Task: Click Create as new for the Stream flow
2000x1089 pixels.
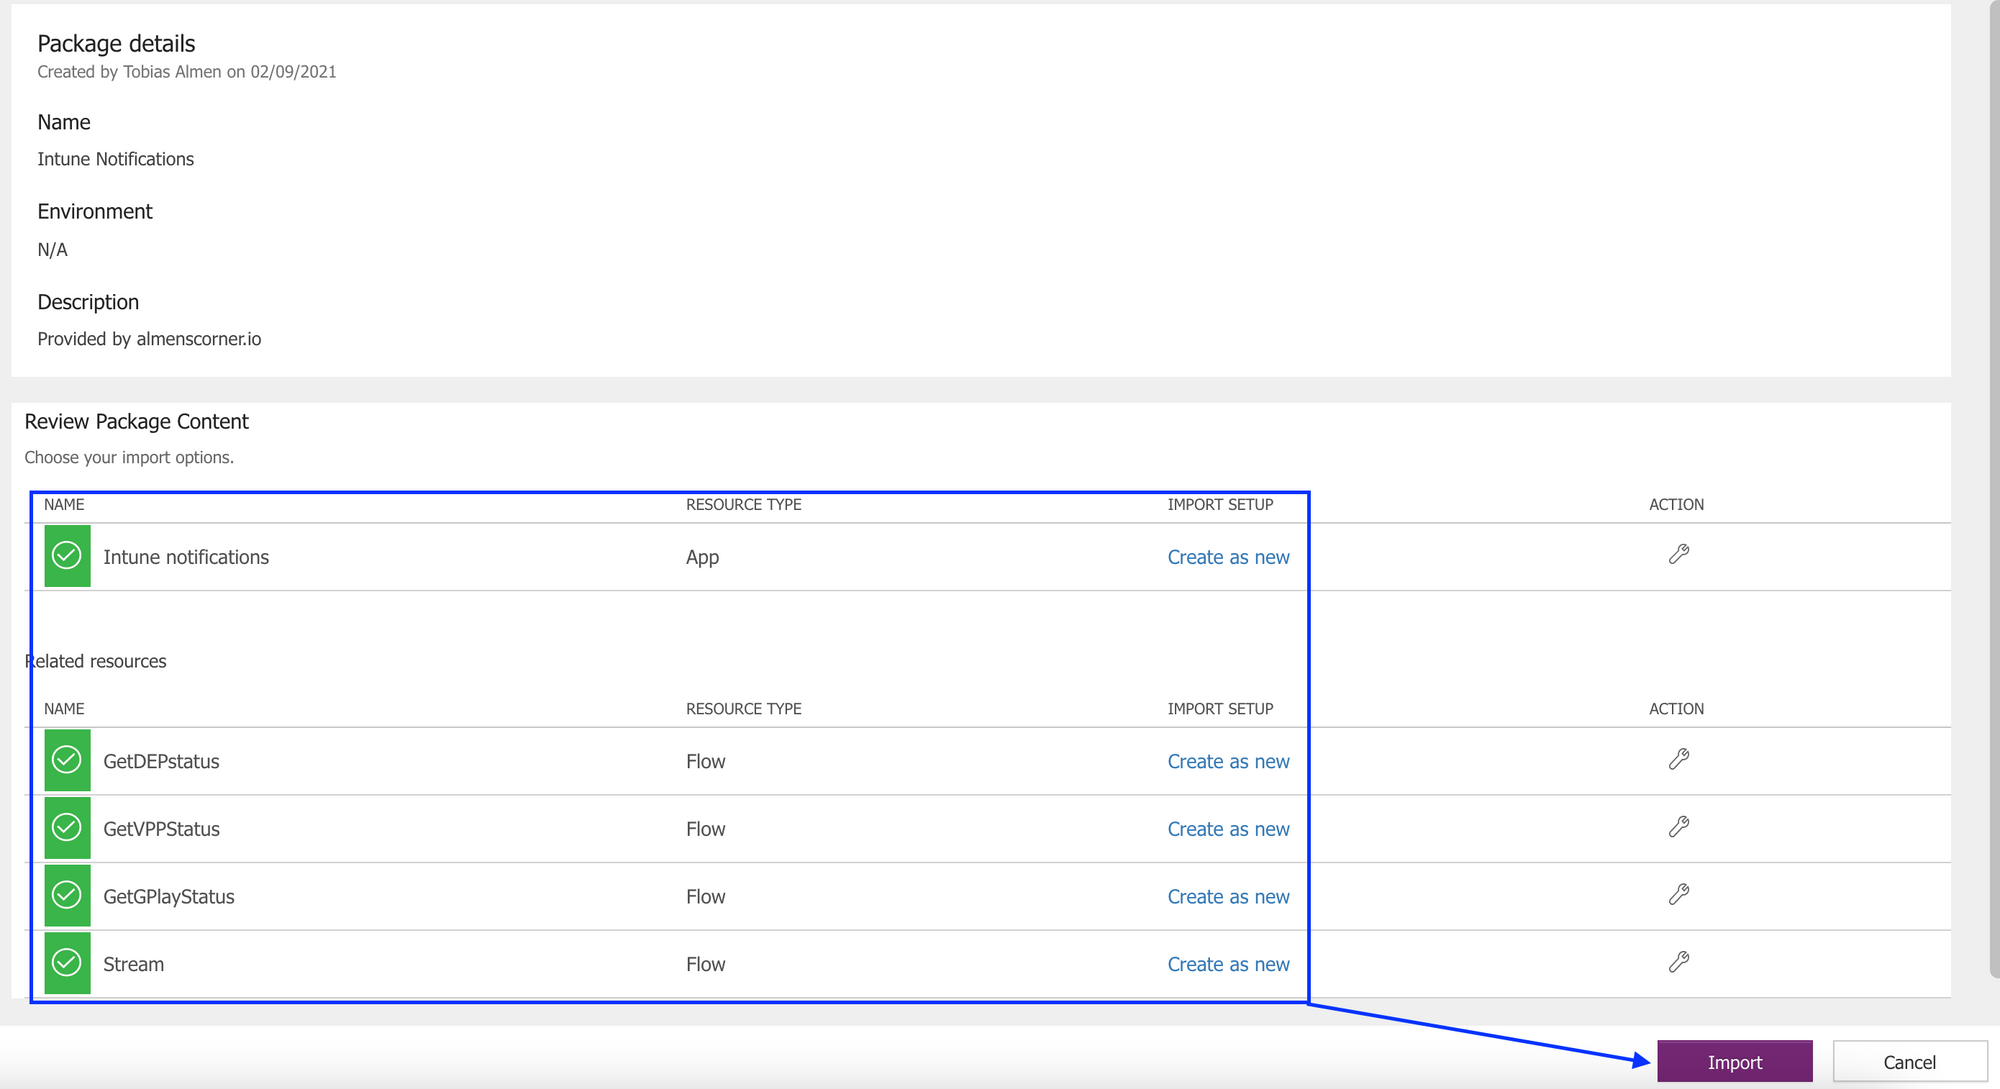Action: [1228, 963]
